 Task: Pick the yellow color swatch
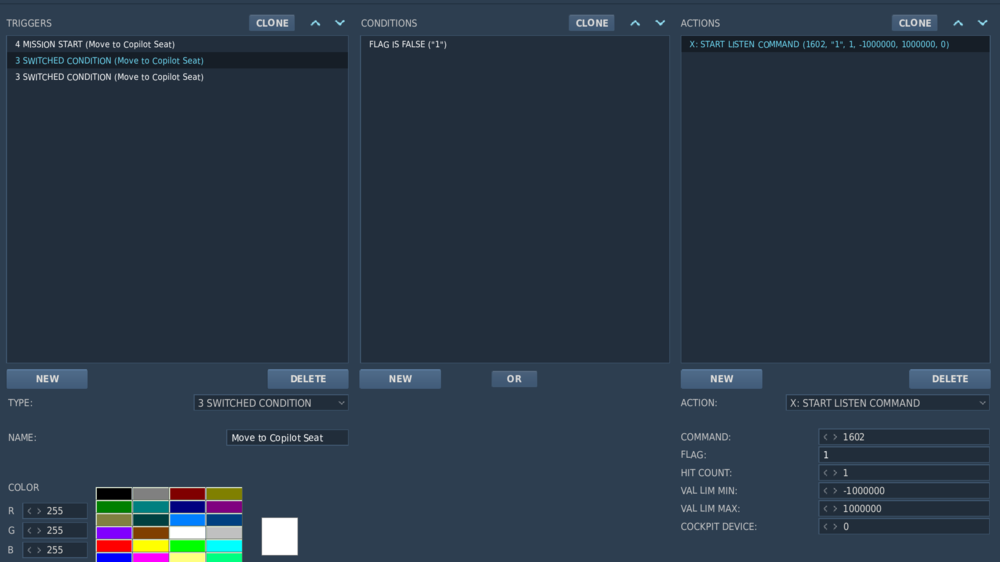tap(151, 546)
